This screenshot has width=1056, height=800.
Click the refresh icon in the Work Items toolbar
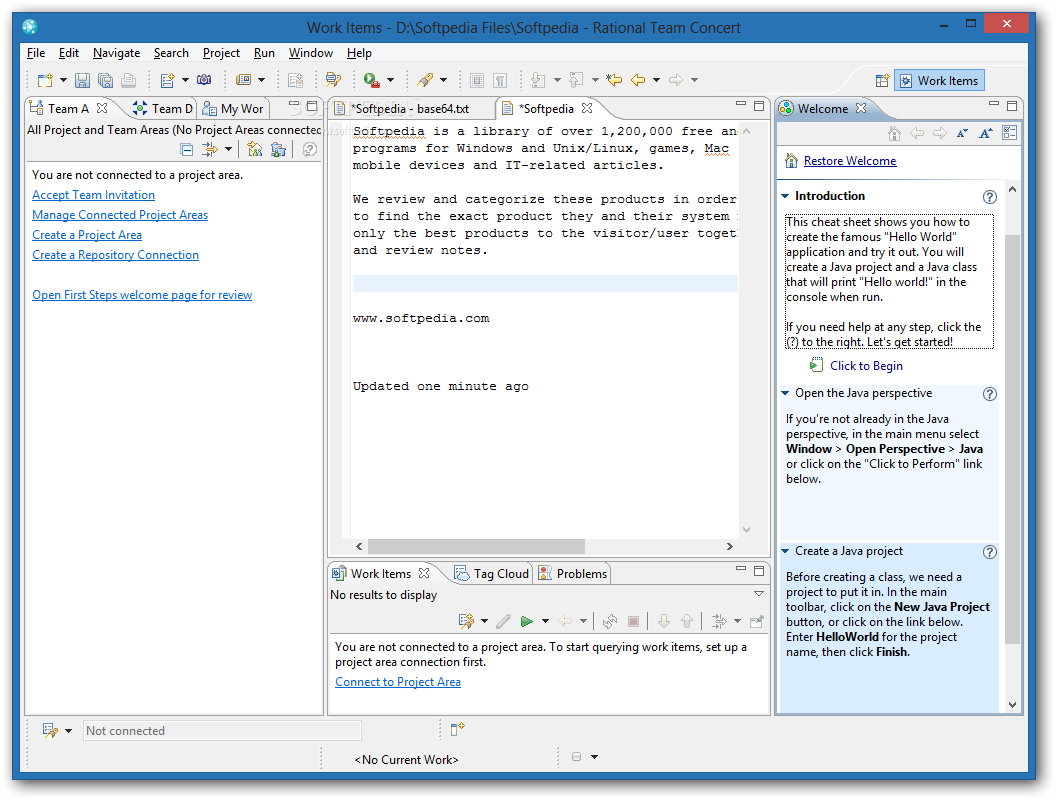(x=610, y=621)
